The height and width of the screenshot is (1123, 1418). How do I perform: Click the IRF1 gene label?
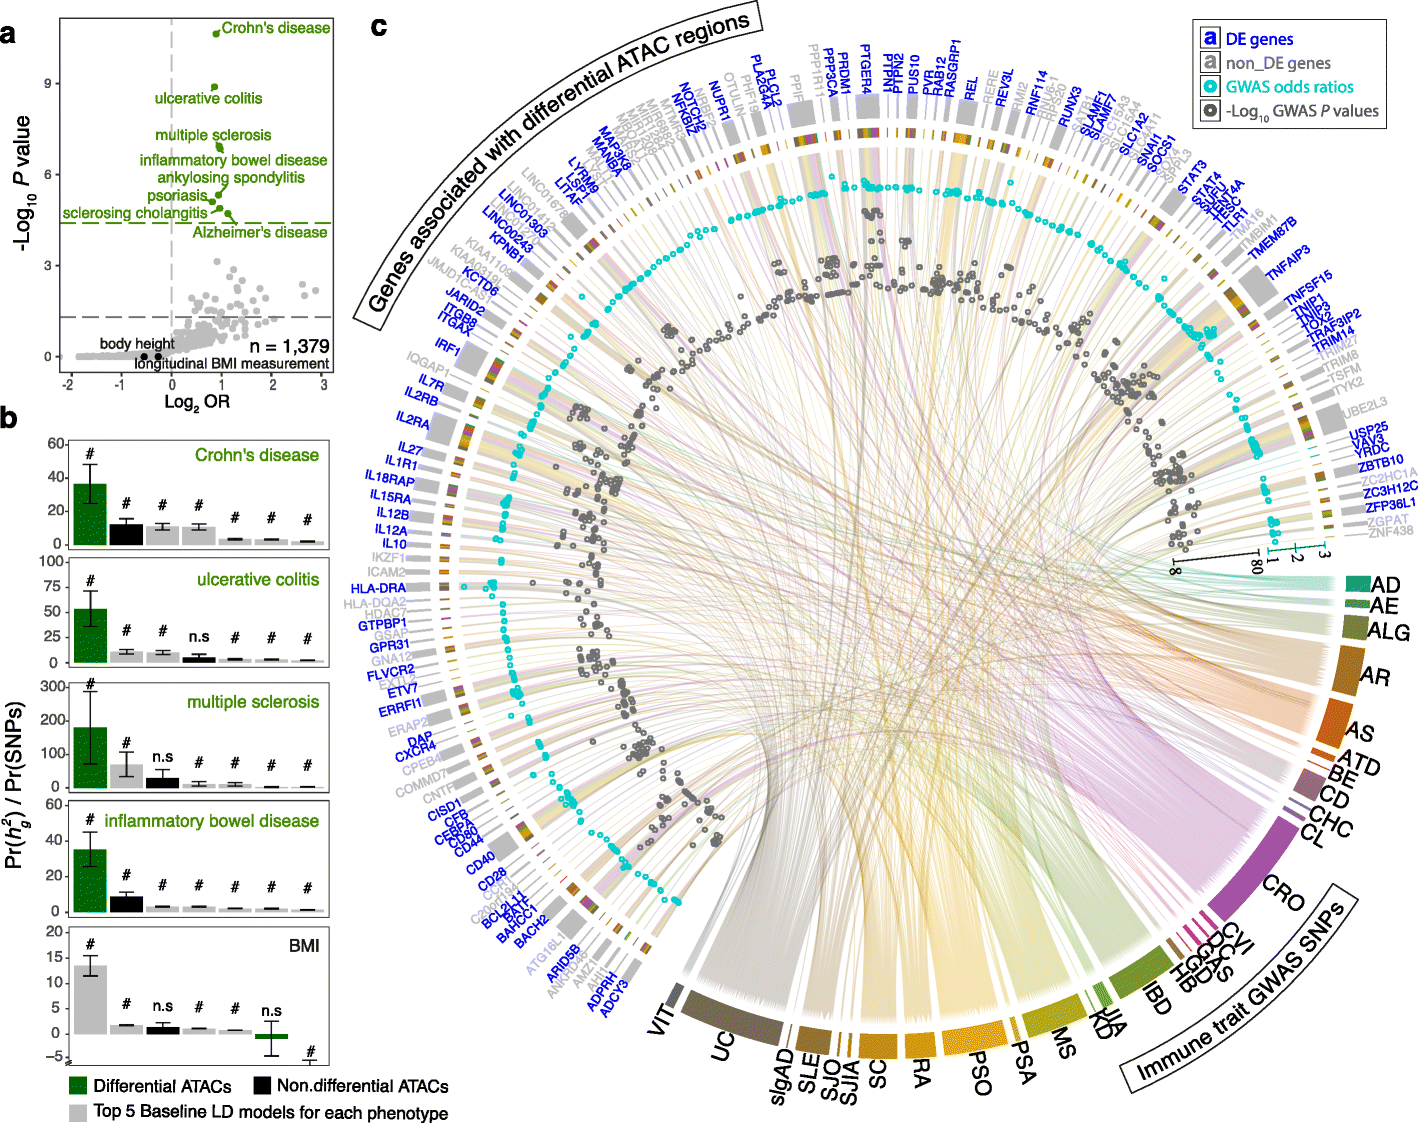(x=447, y=348)
